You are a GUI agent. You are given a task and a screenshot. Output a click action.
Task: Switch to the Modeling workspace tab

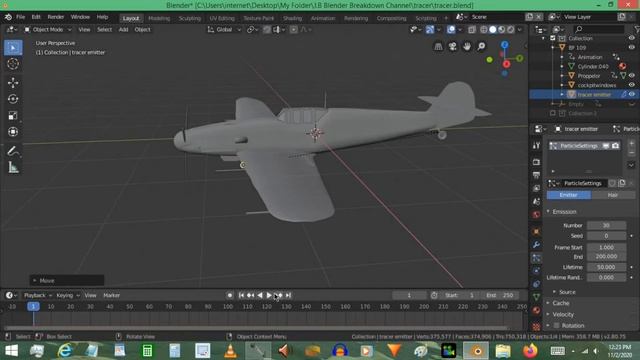(159, 18)
